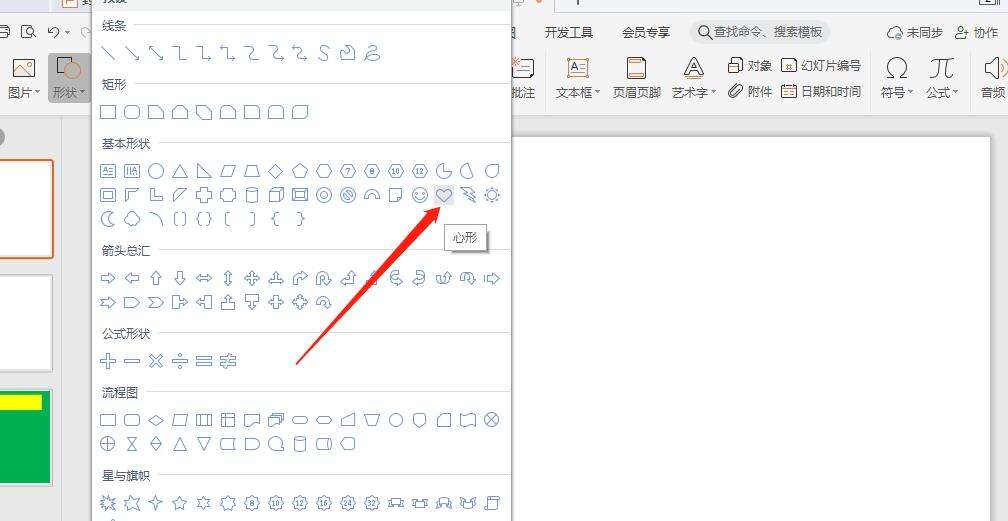
Task: Select the right arrow shape
Action: 108,279
